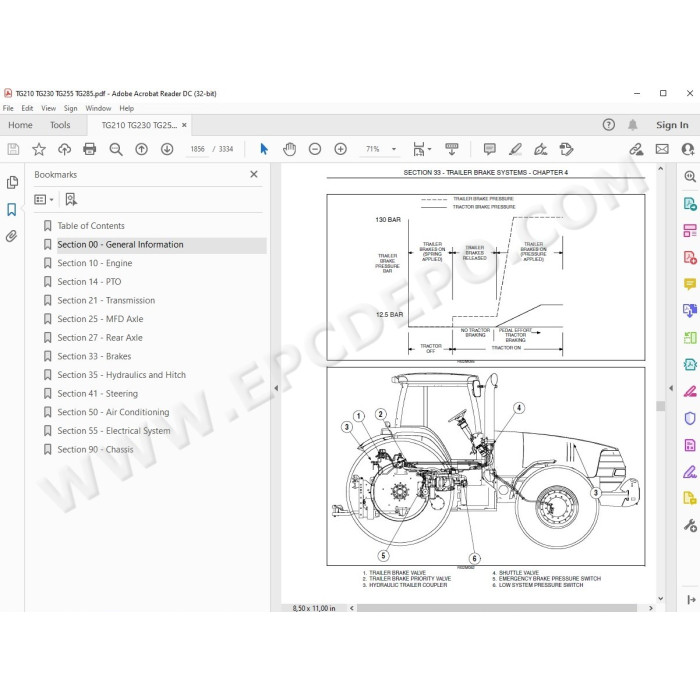700x700 pixels.
Task: Show page thumbnails panel
Action: pos(12,182)
